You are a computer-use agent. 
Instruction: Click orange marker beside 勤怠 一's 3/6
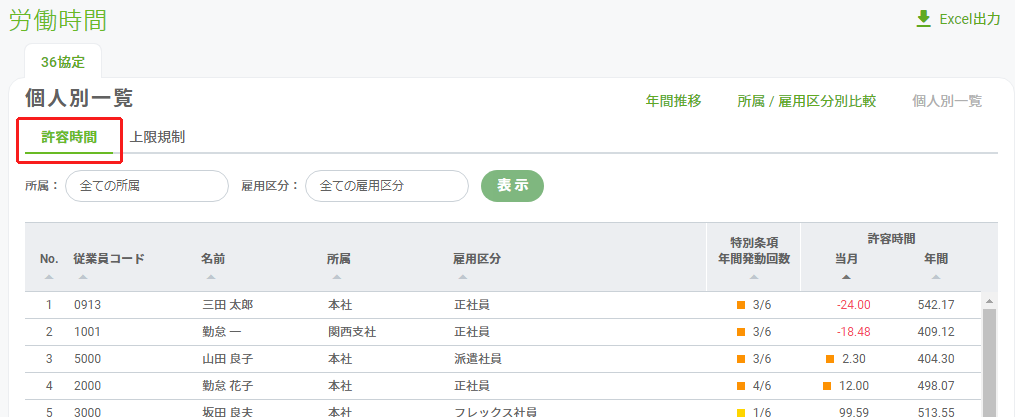coord(741,332)
